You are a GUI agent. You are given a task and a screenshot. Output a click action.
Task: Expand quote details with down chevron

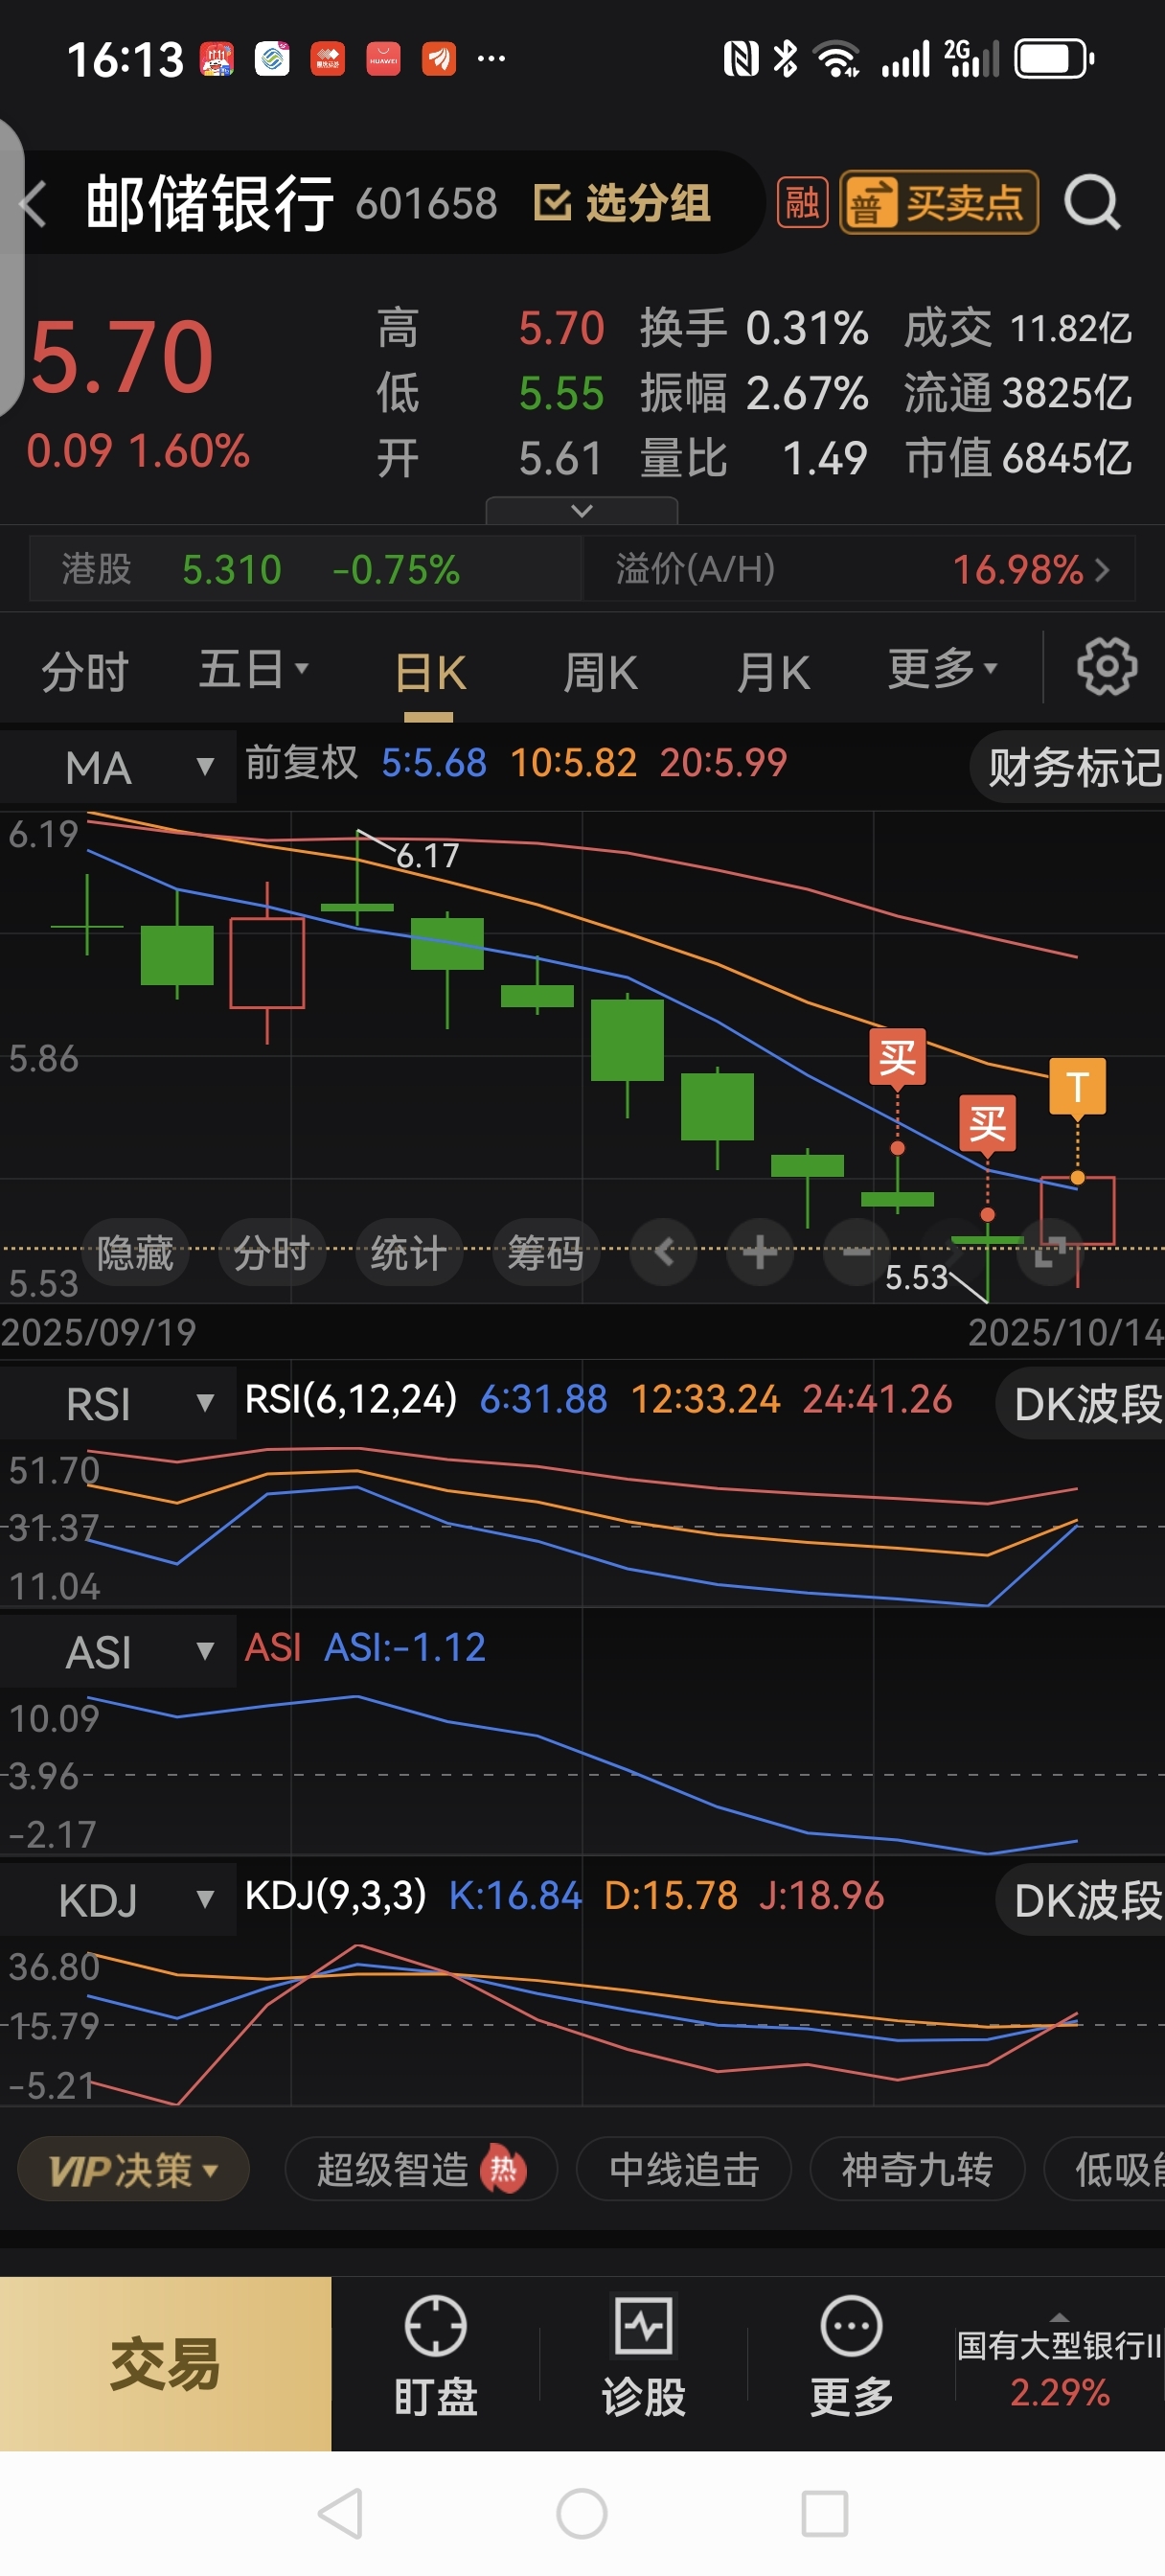coord(581,511)
